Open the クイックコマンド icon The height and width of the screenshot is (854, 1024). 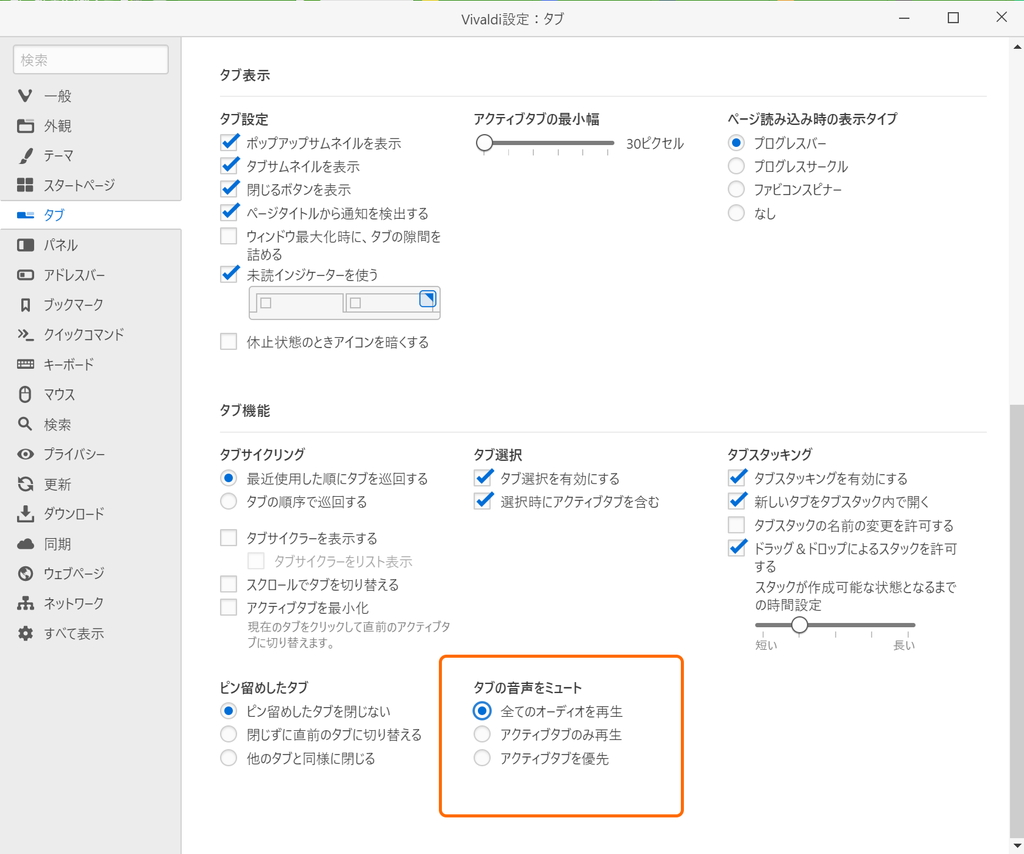click(25, 334)
